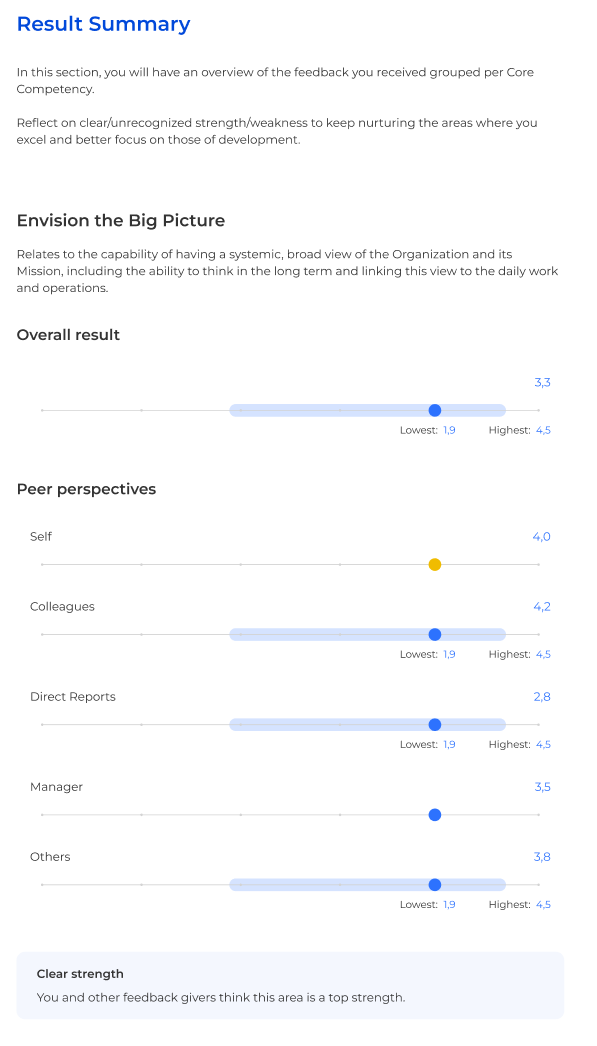The width and height of the screenshot is (597, 1046).
Task: Click the Envision the Big Picture heading
Action: (121, 221)
